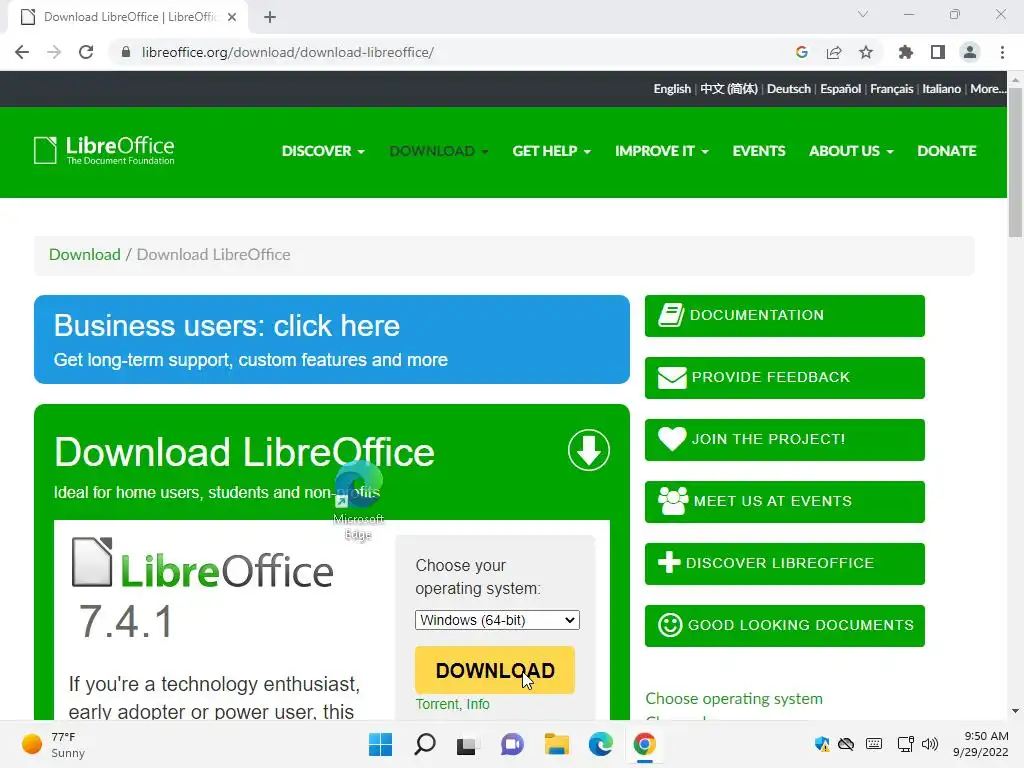Open the Windows Start menu

tap(380, 744)
